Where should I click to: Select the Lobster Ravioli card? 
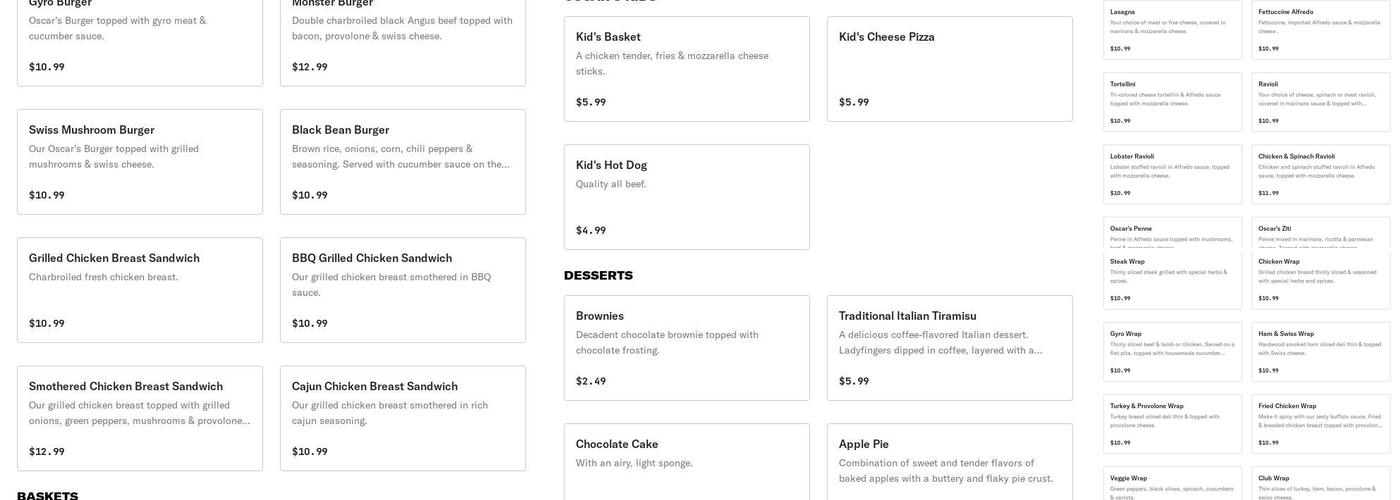[1173, 174]
